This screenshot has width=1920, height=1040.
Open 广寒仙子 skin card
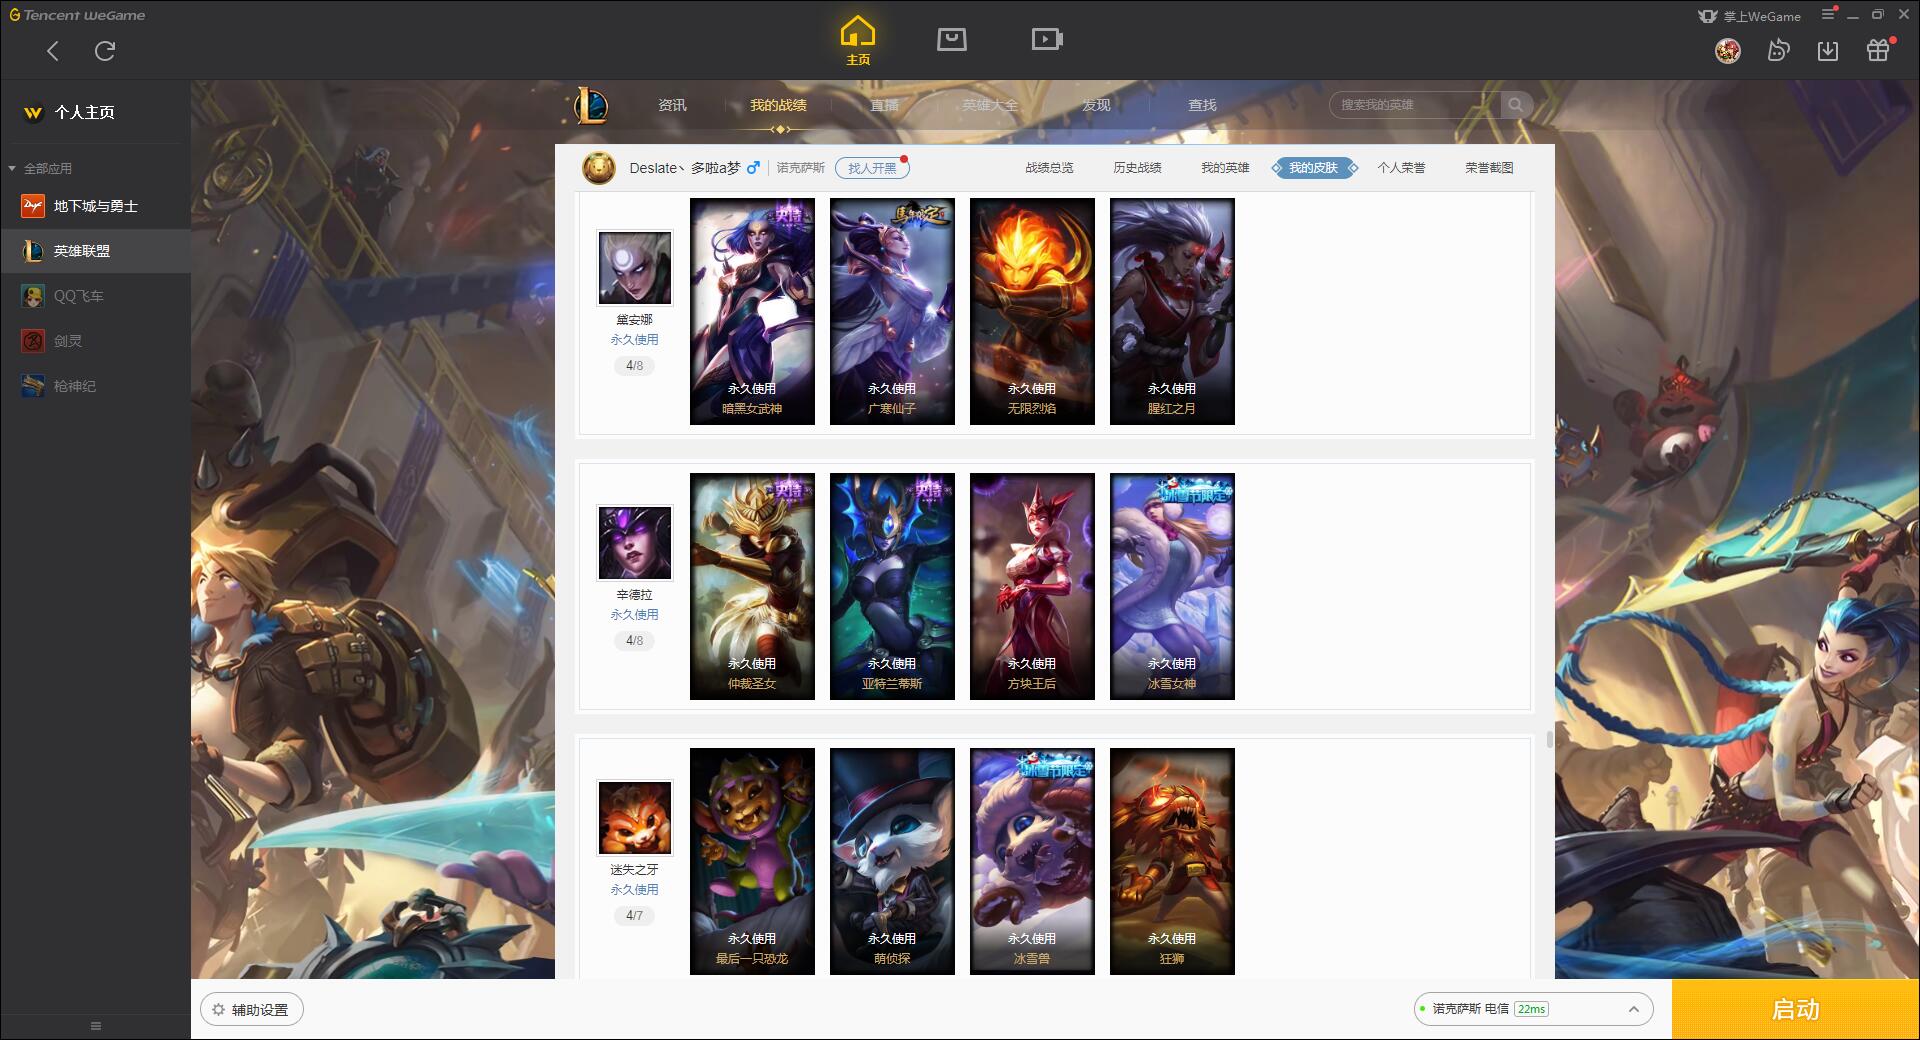pyautogui.click(x=892, y=311)
